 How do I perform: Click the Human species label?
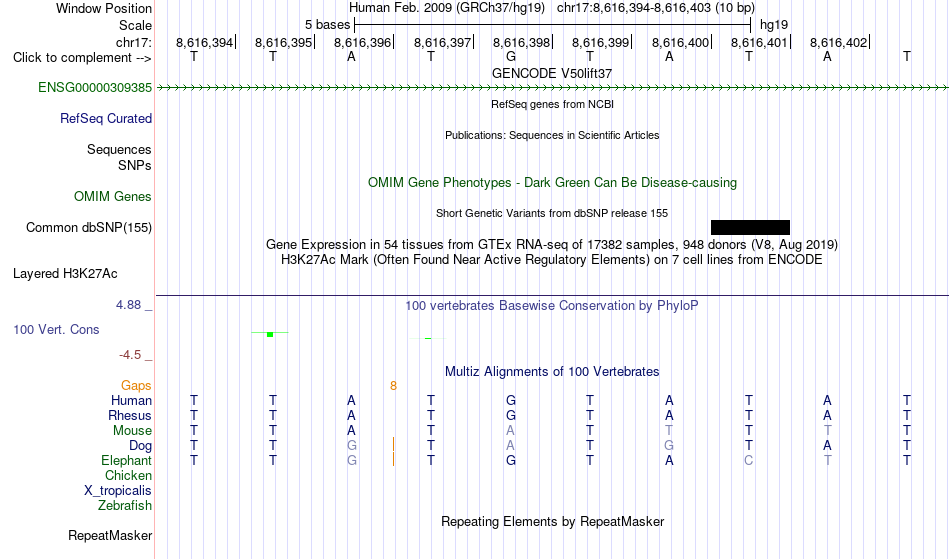[131, 400]
